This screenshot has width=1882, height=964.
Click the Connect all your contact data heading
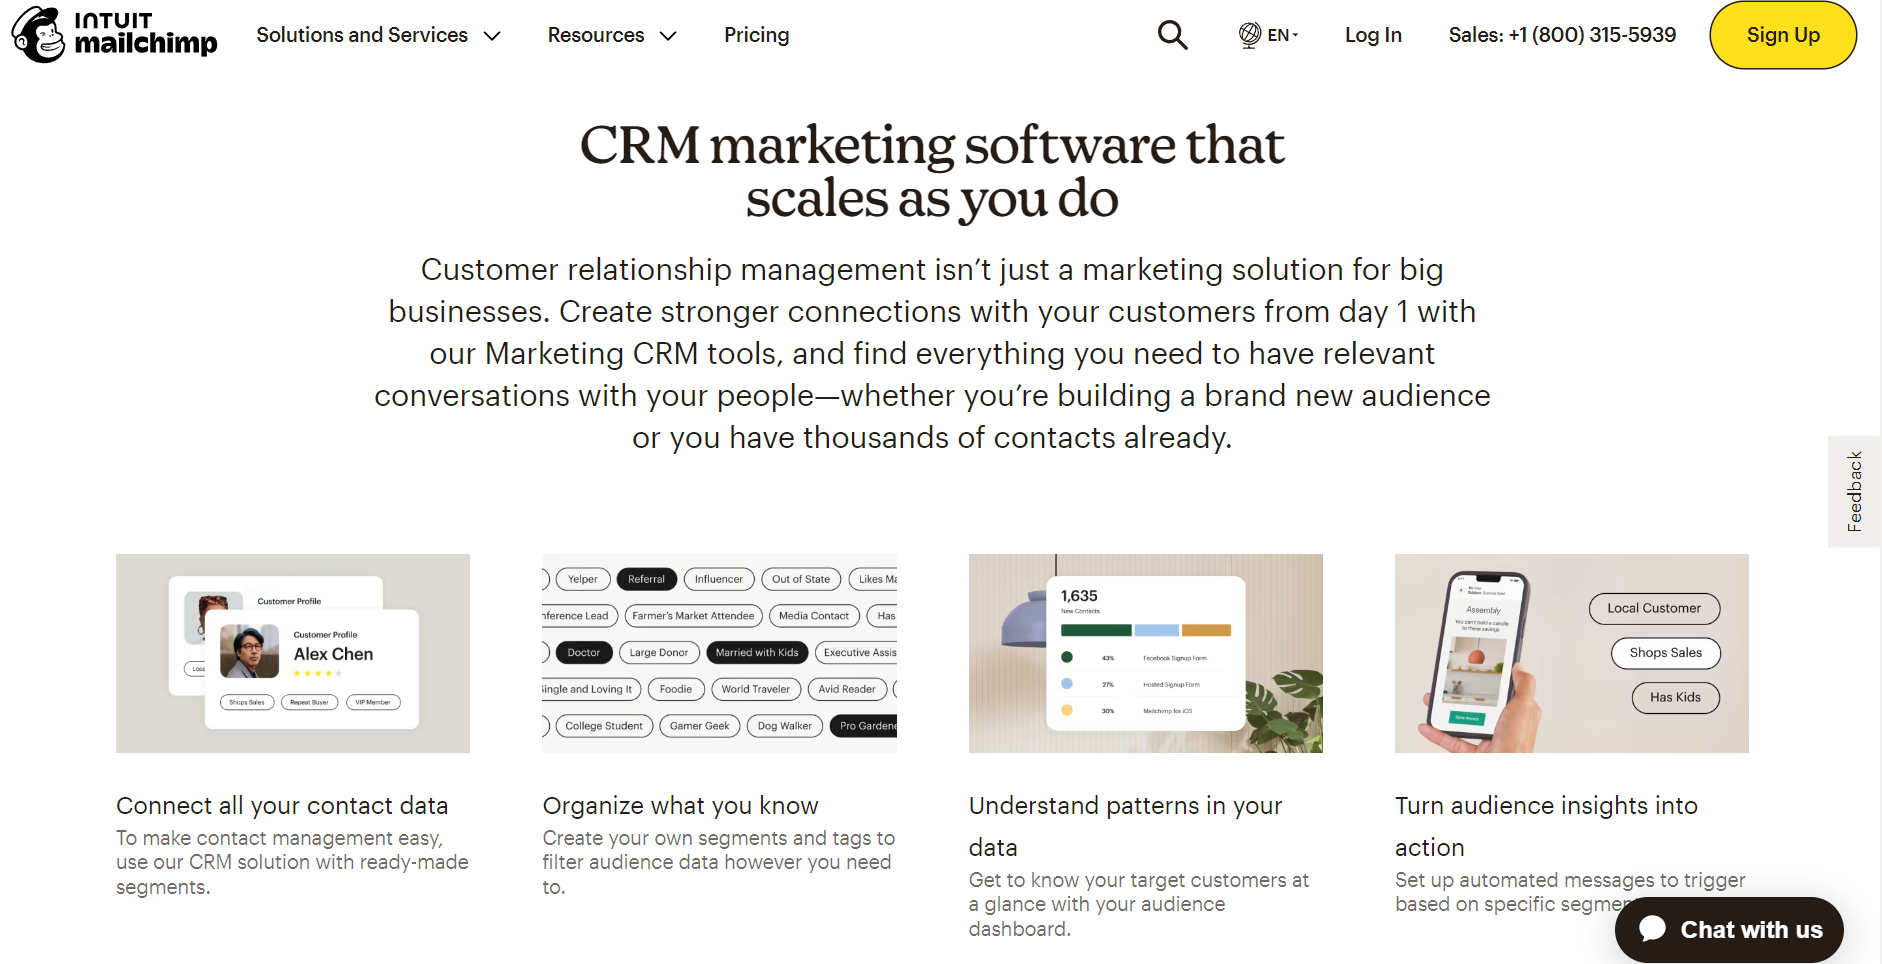(282, 806)
